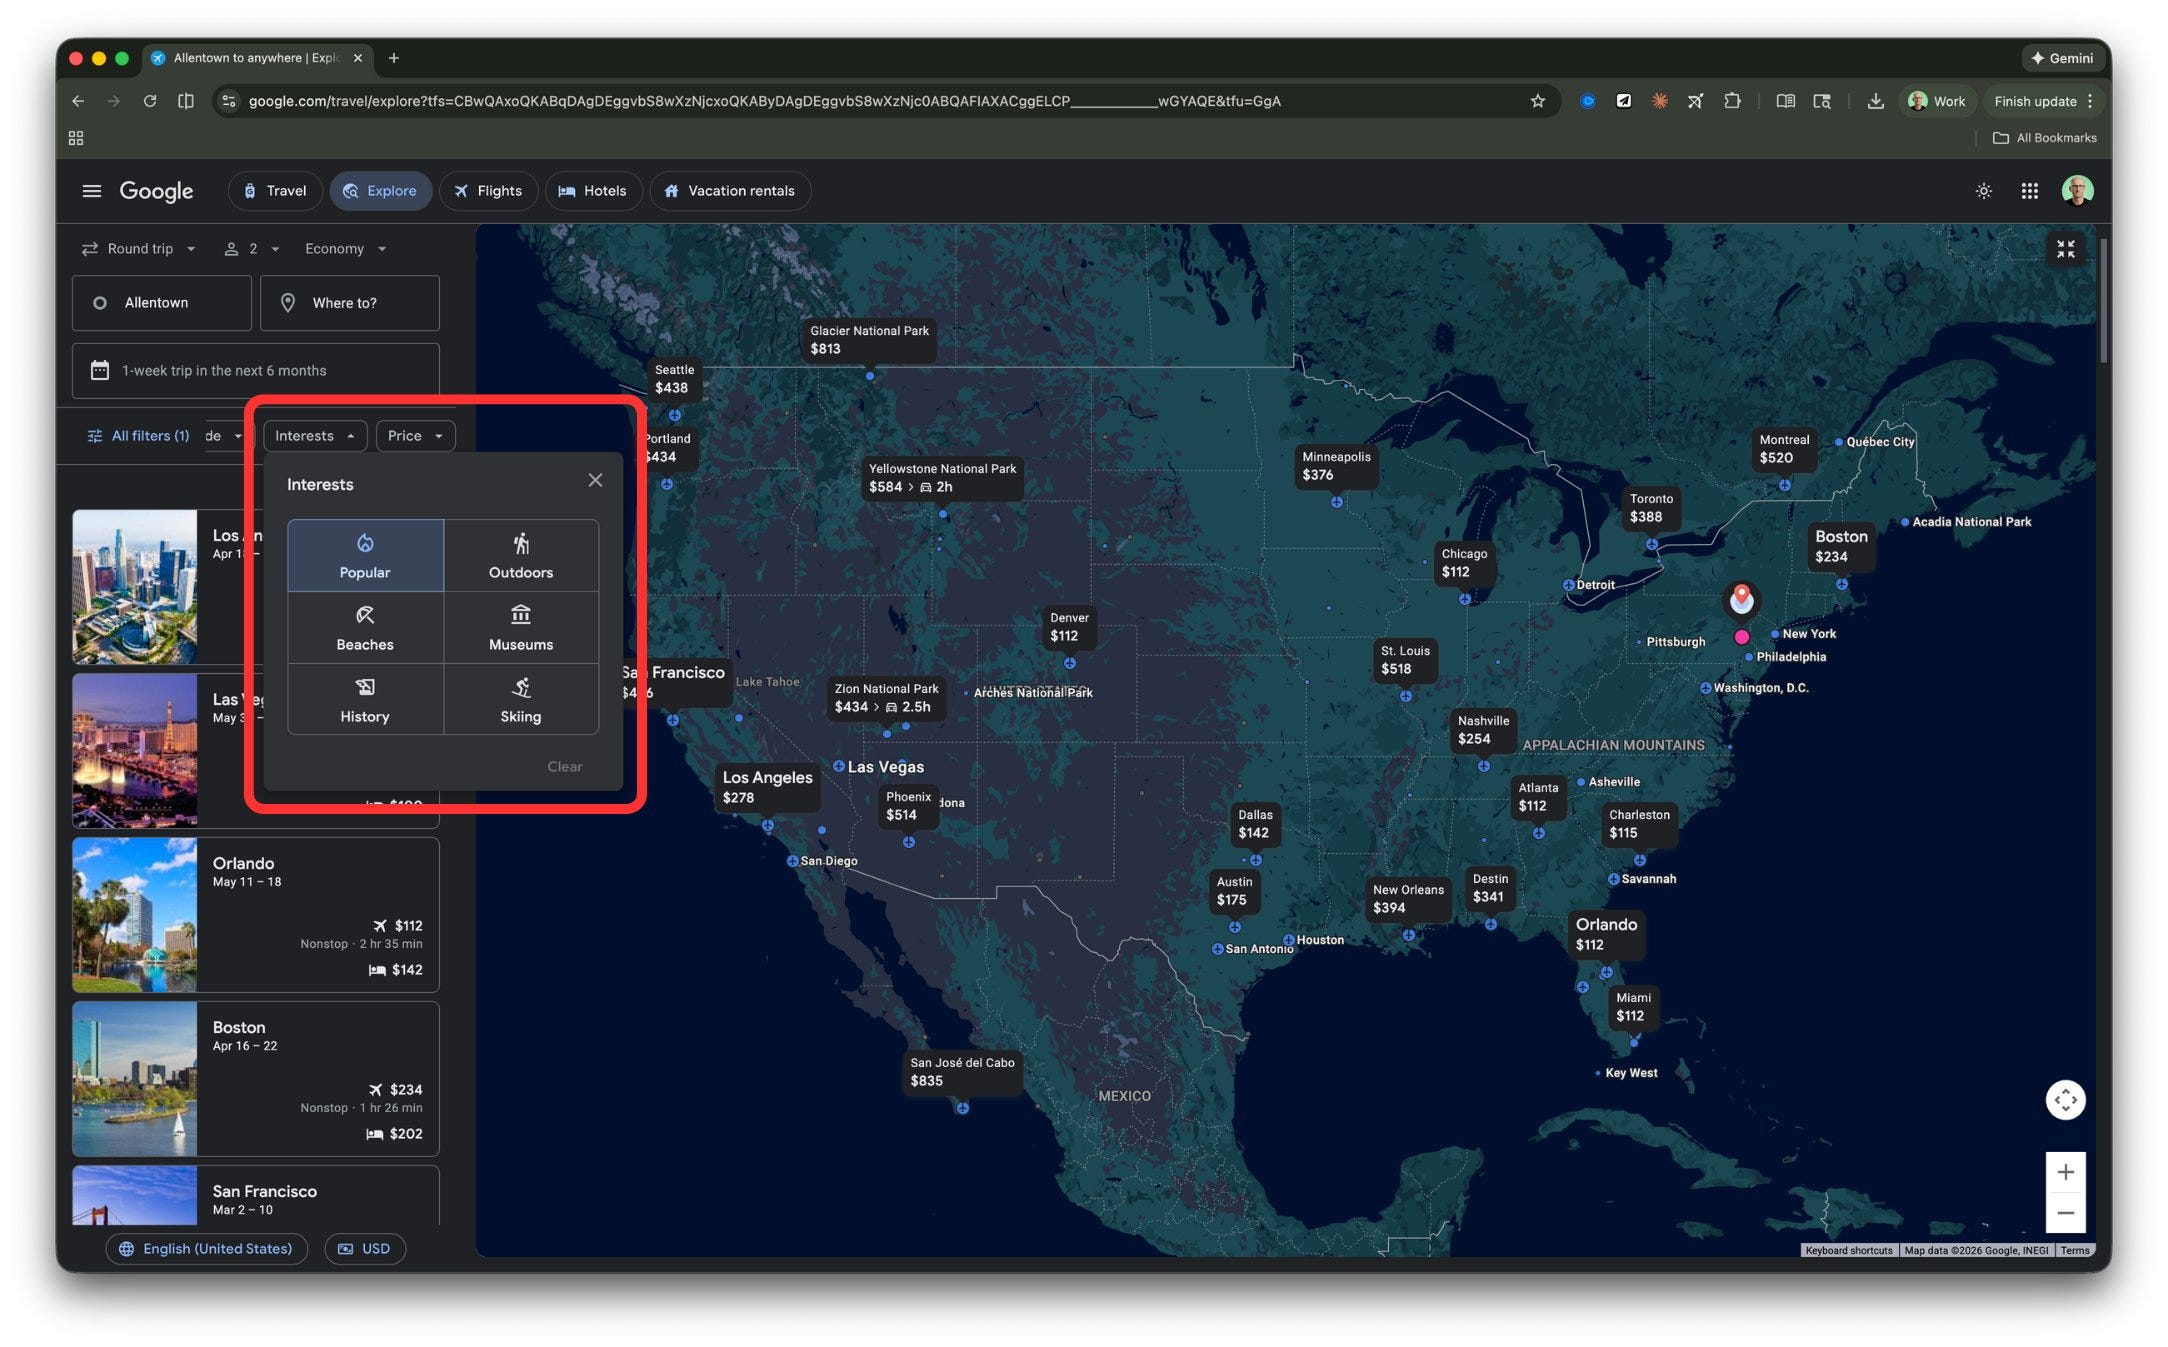Open the Vacation rentals tab
The image size is (2168, 1347).
coord(729,191)
